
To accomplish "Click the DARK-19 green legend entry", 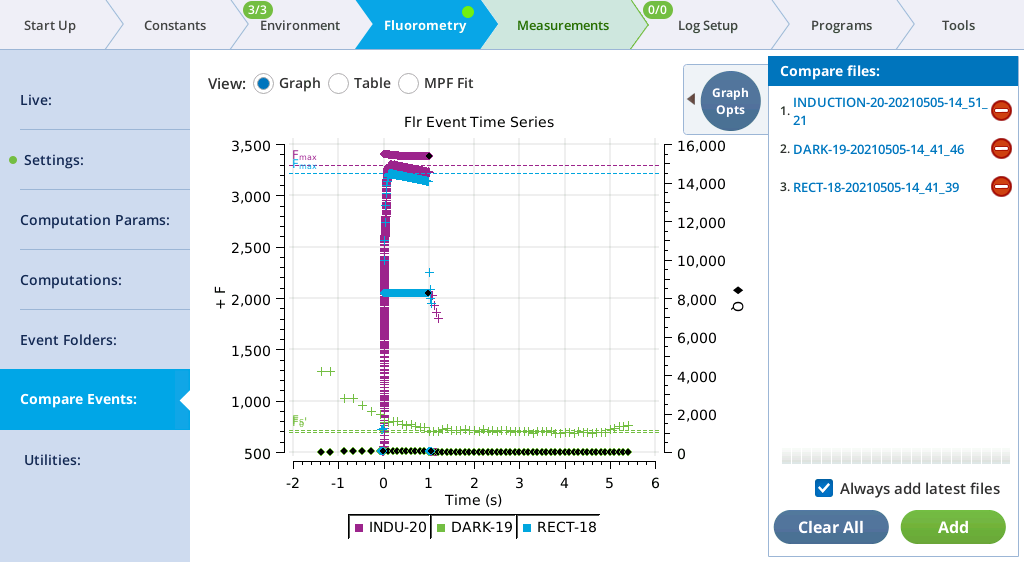I will point(477,527).
